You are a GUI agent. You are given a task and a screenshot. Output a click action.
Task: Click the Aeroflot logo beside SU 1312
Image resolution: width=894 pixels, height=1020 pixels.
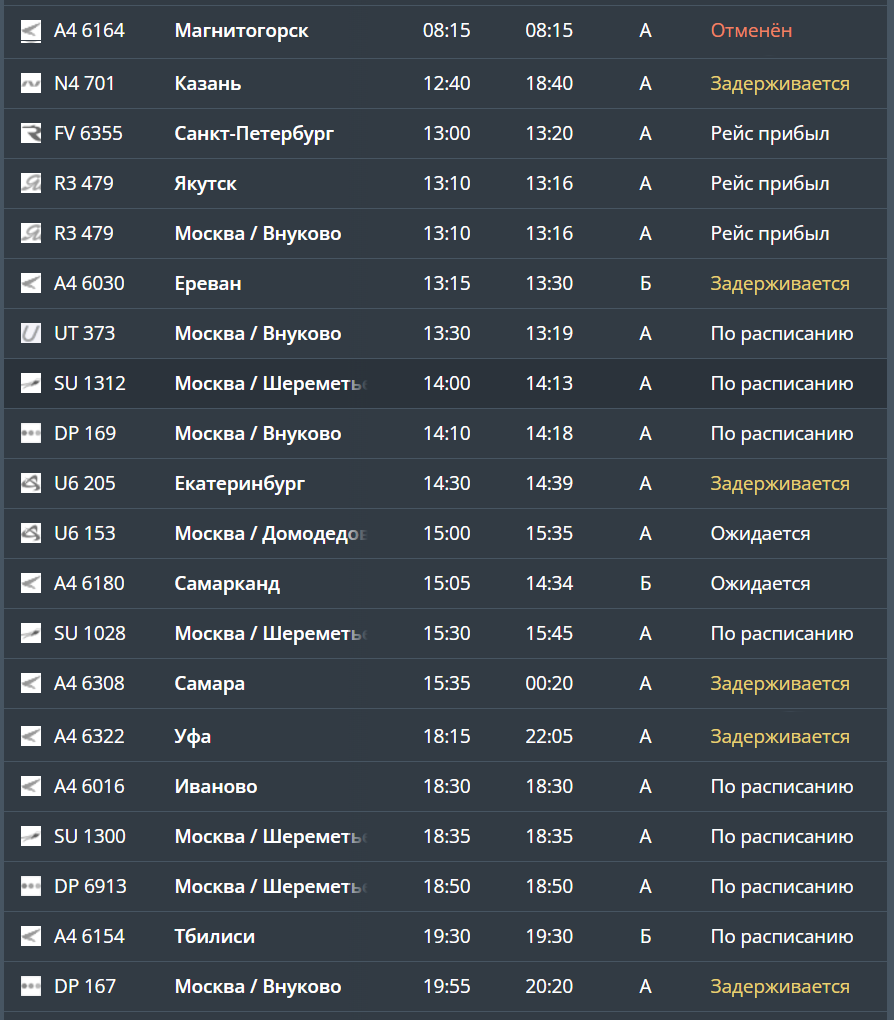(x=31, y=384)
